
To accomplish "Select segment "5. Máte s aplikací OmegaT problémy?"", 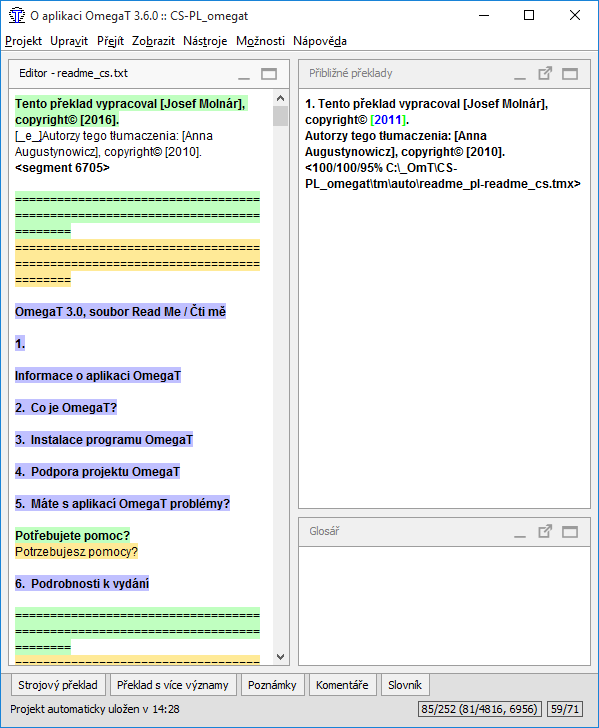I will (122, 504).
